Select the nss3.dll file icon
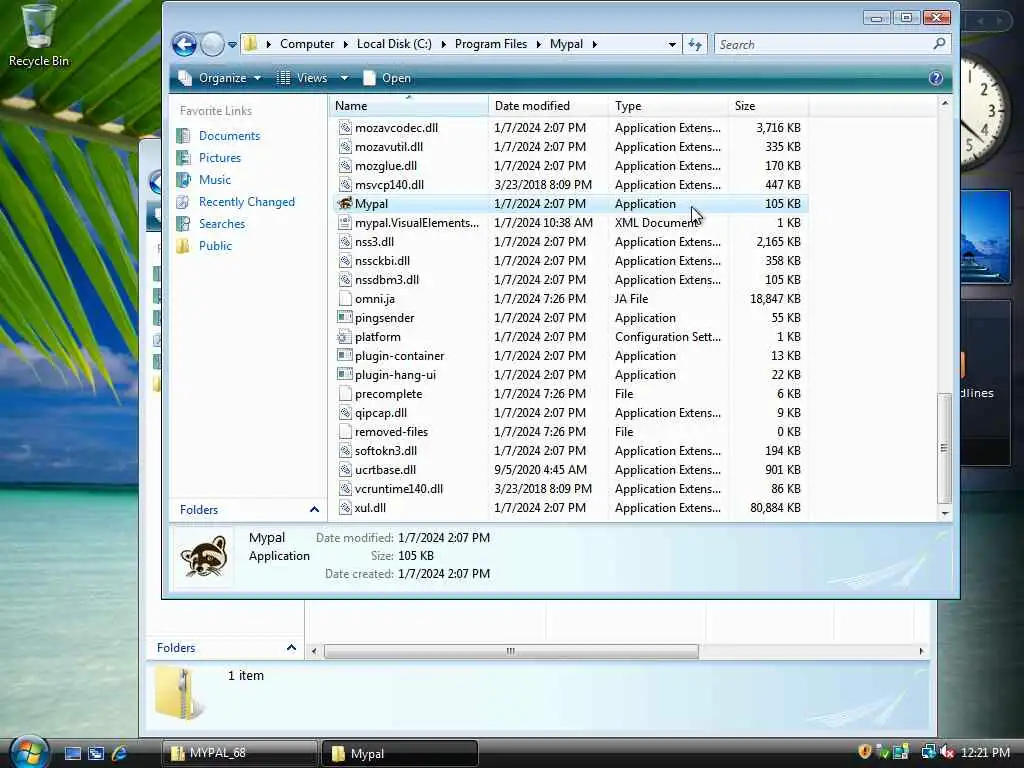1024x768 pixels. click(x=345, y=242)
